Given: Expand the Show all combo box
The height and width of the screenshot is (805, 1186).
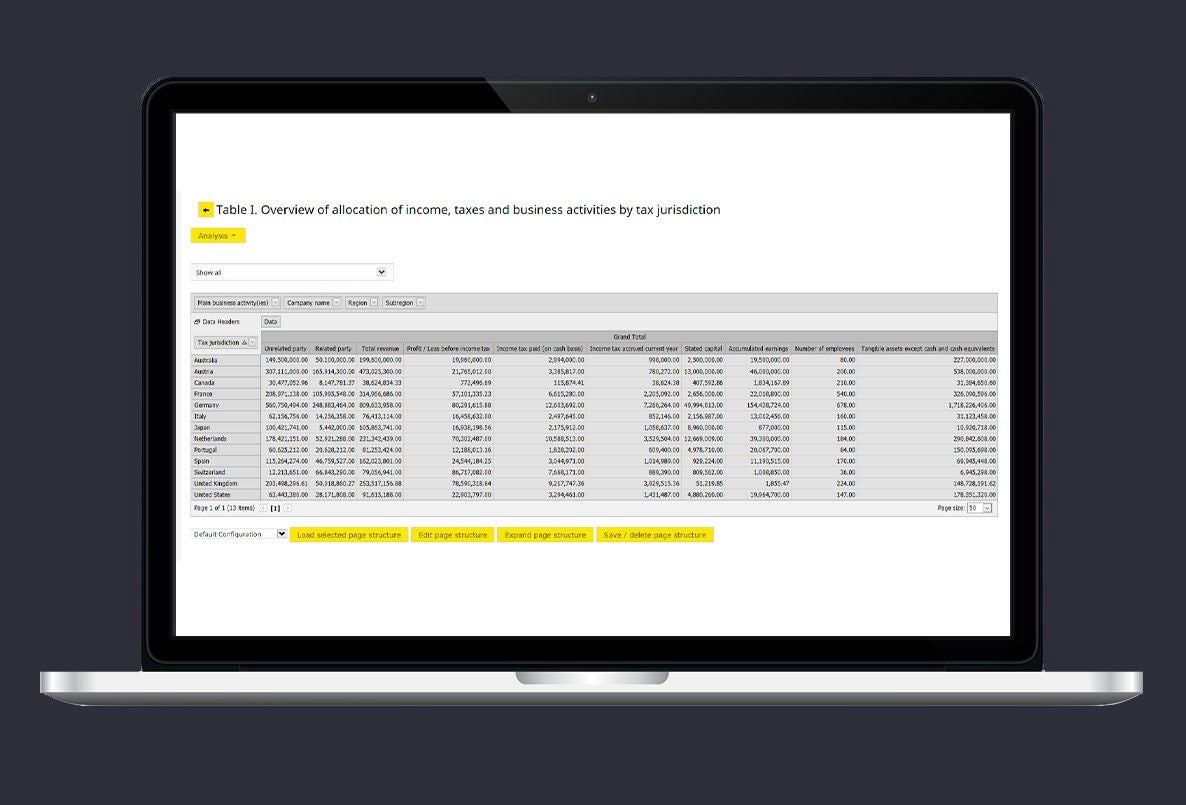Looking at the screenshot, I should (381, 272).
